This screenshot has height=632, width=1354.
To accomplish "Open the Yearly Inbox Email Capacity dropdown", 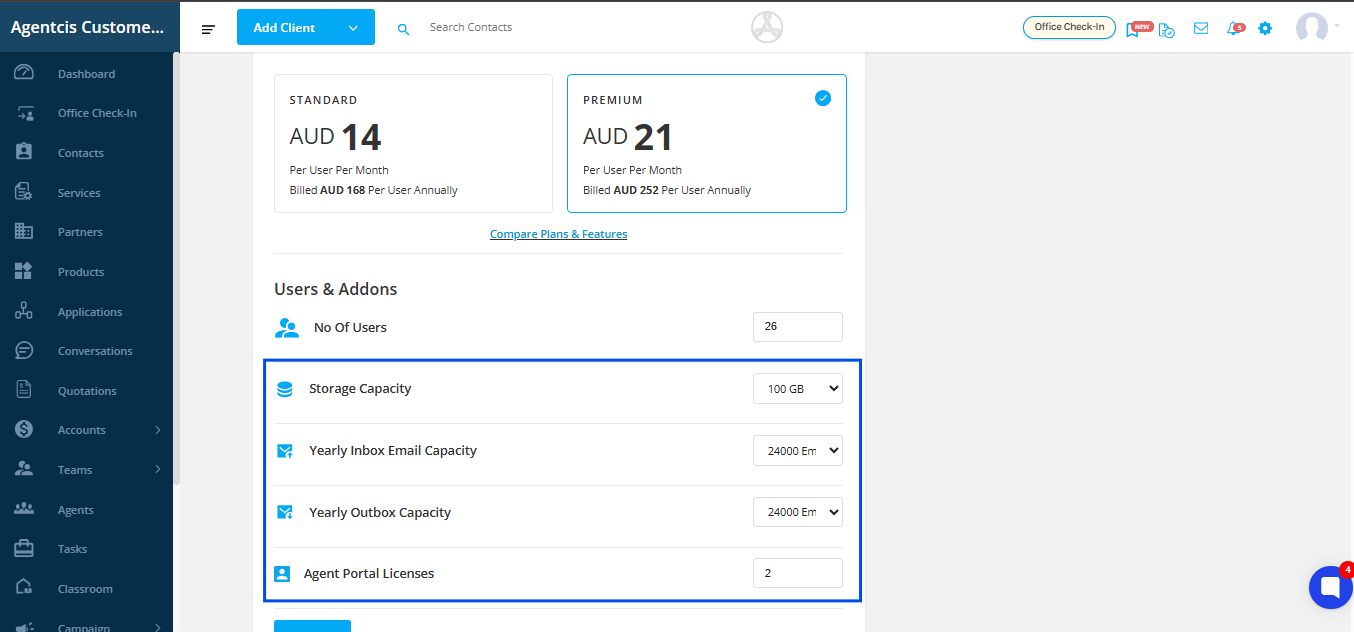I will (797, 451).
